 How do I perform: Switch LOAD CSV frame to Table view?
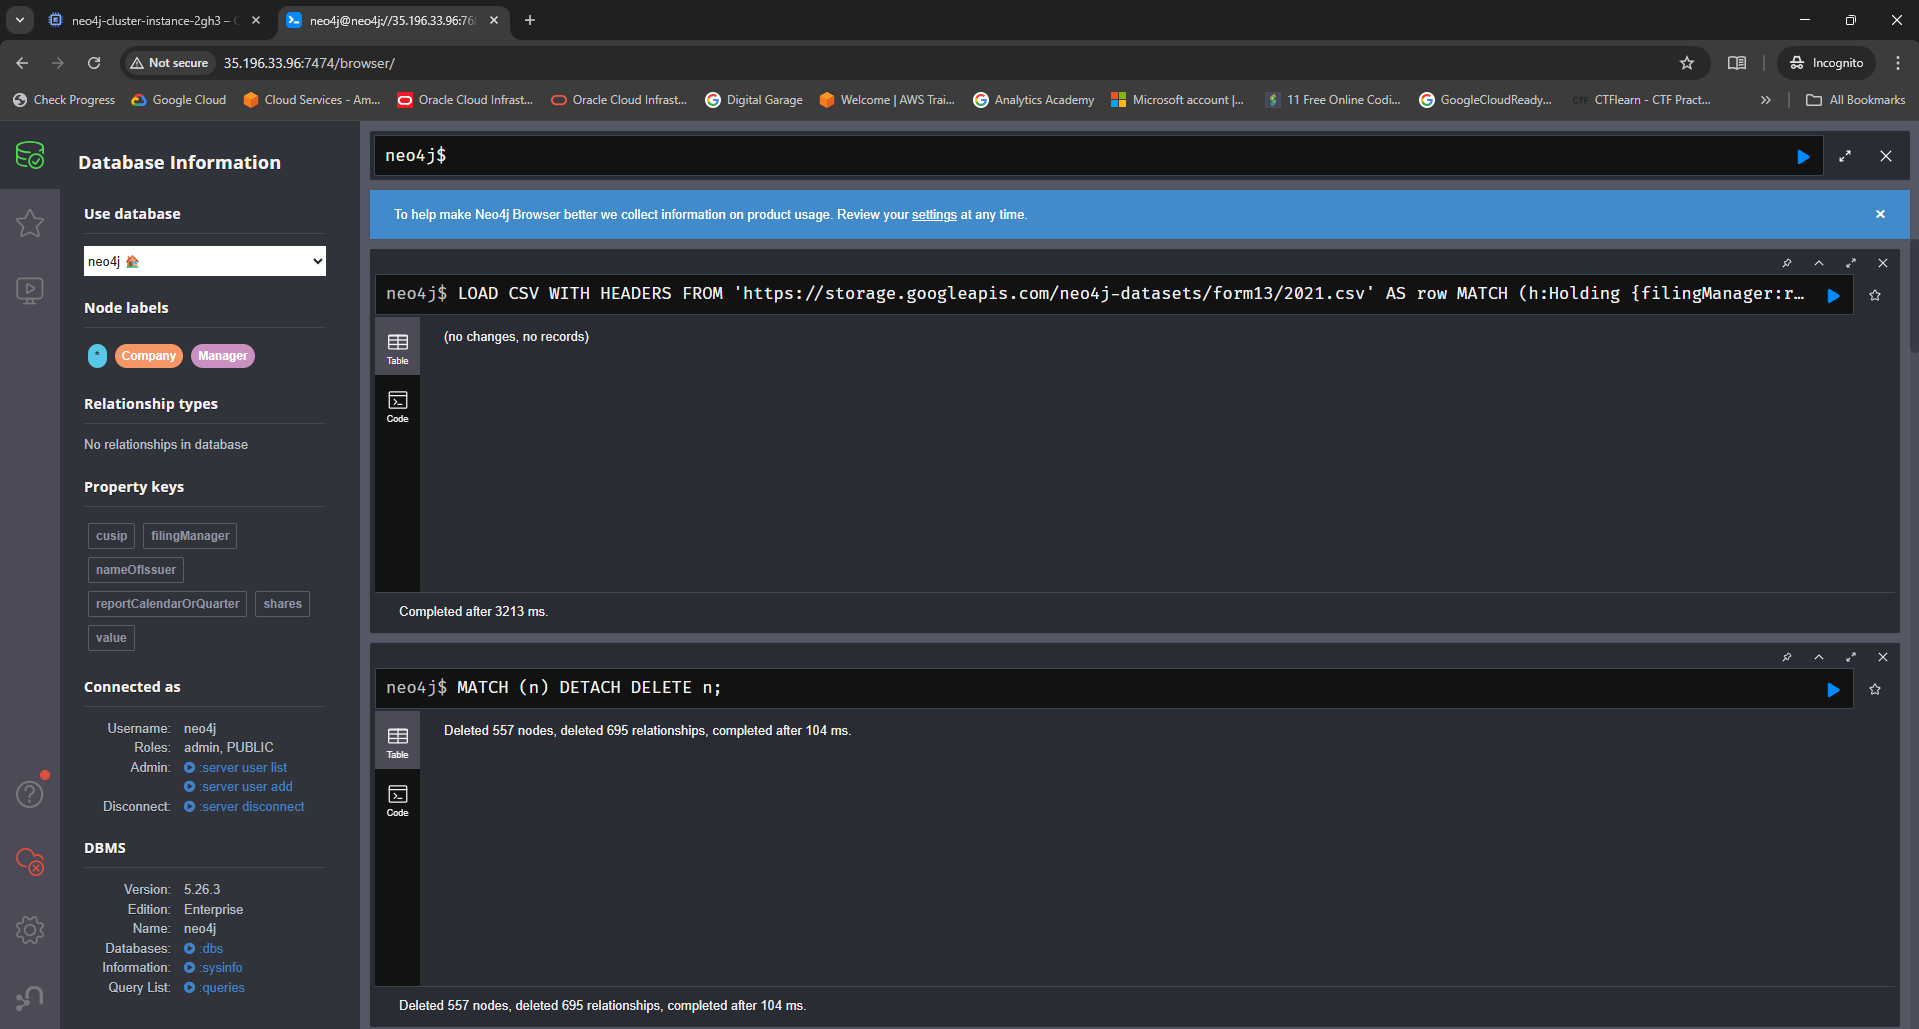[x=398, y=348]
